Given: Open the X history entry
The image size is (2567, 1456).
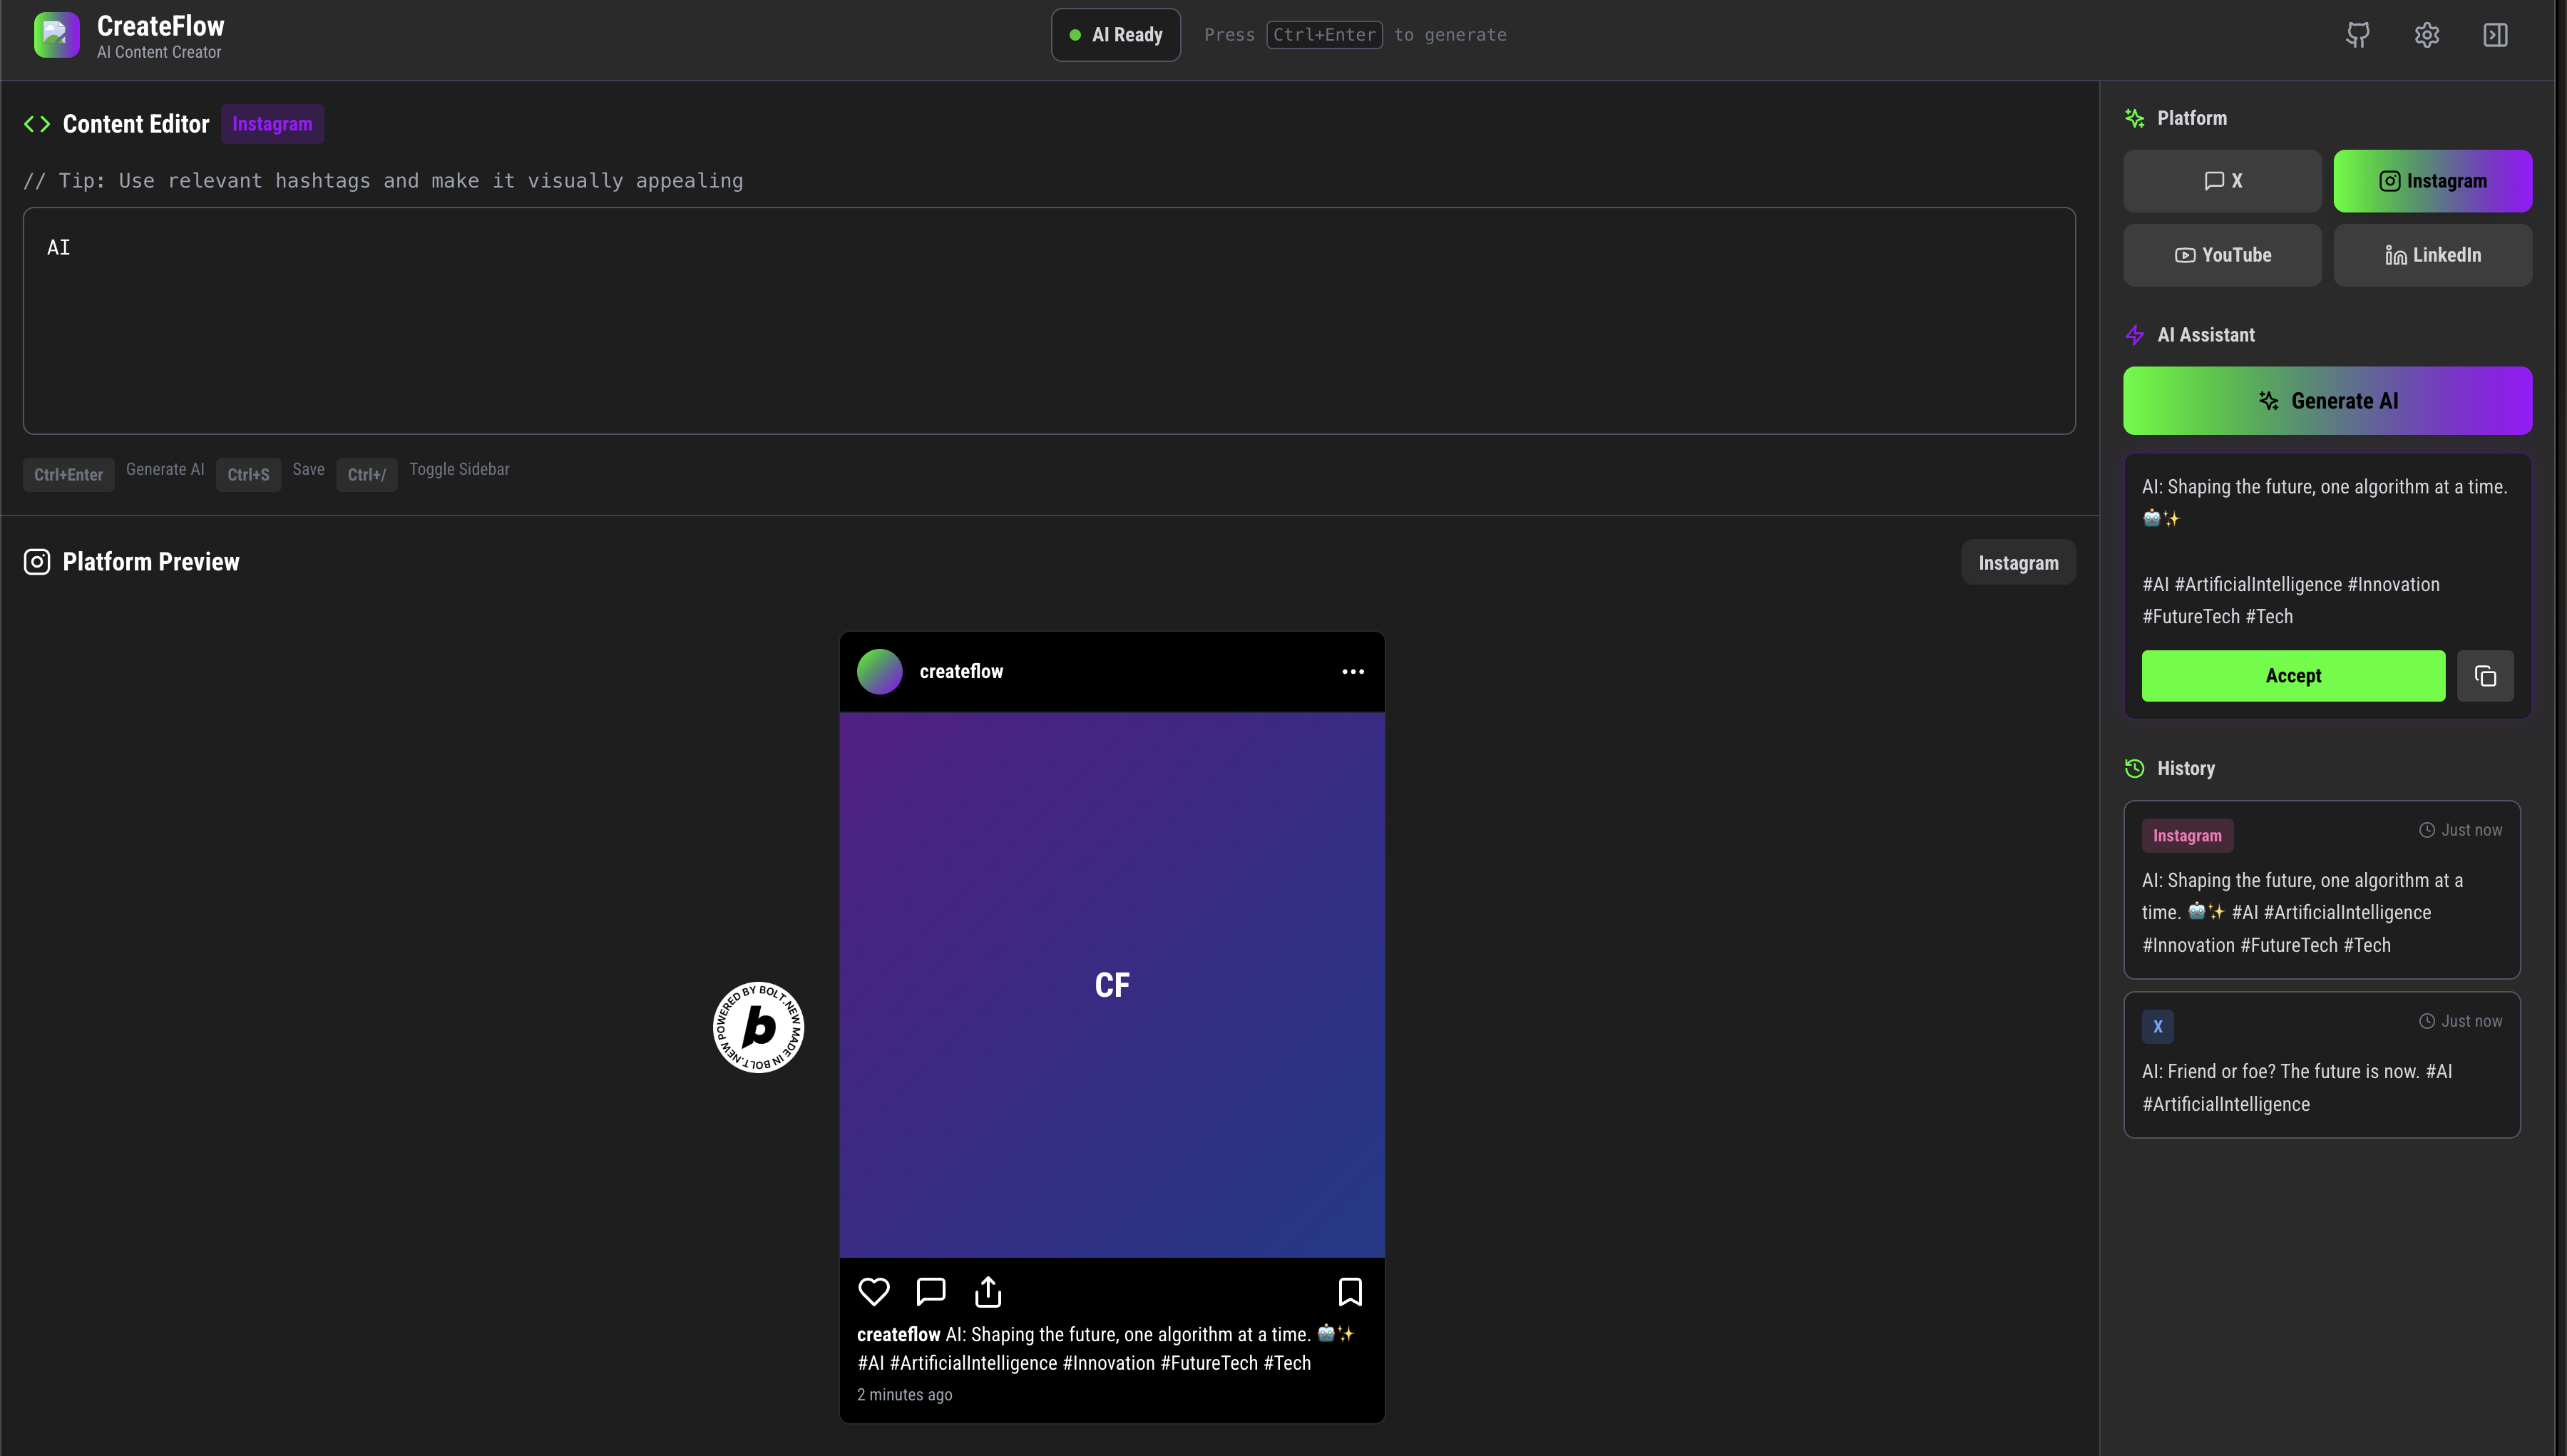Looking at the screenshot, I should click(2321, 1064).
